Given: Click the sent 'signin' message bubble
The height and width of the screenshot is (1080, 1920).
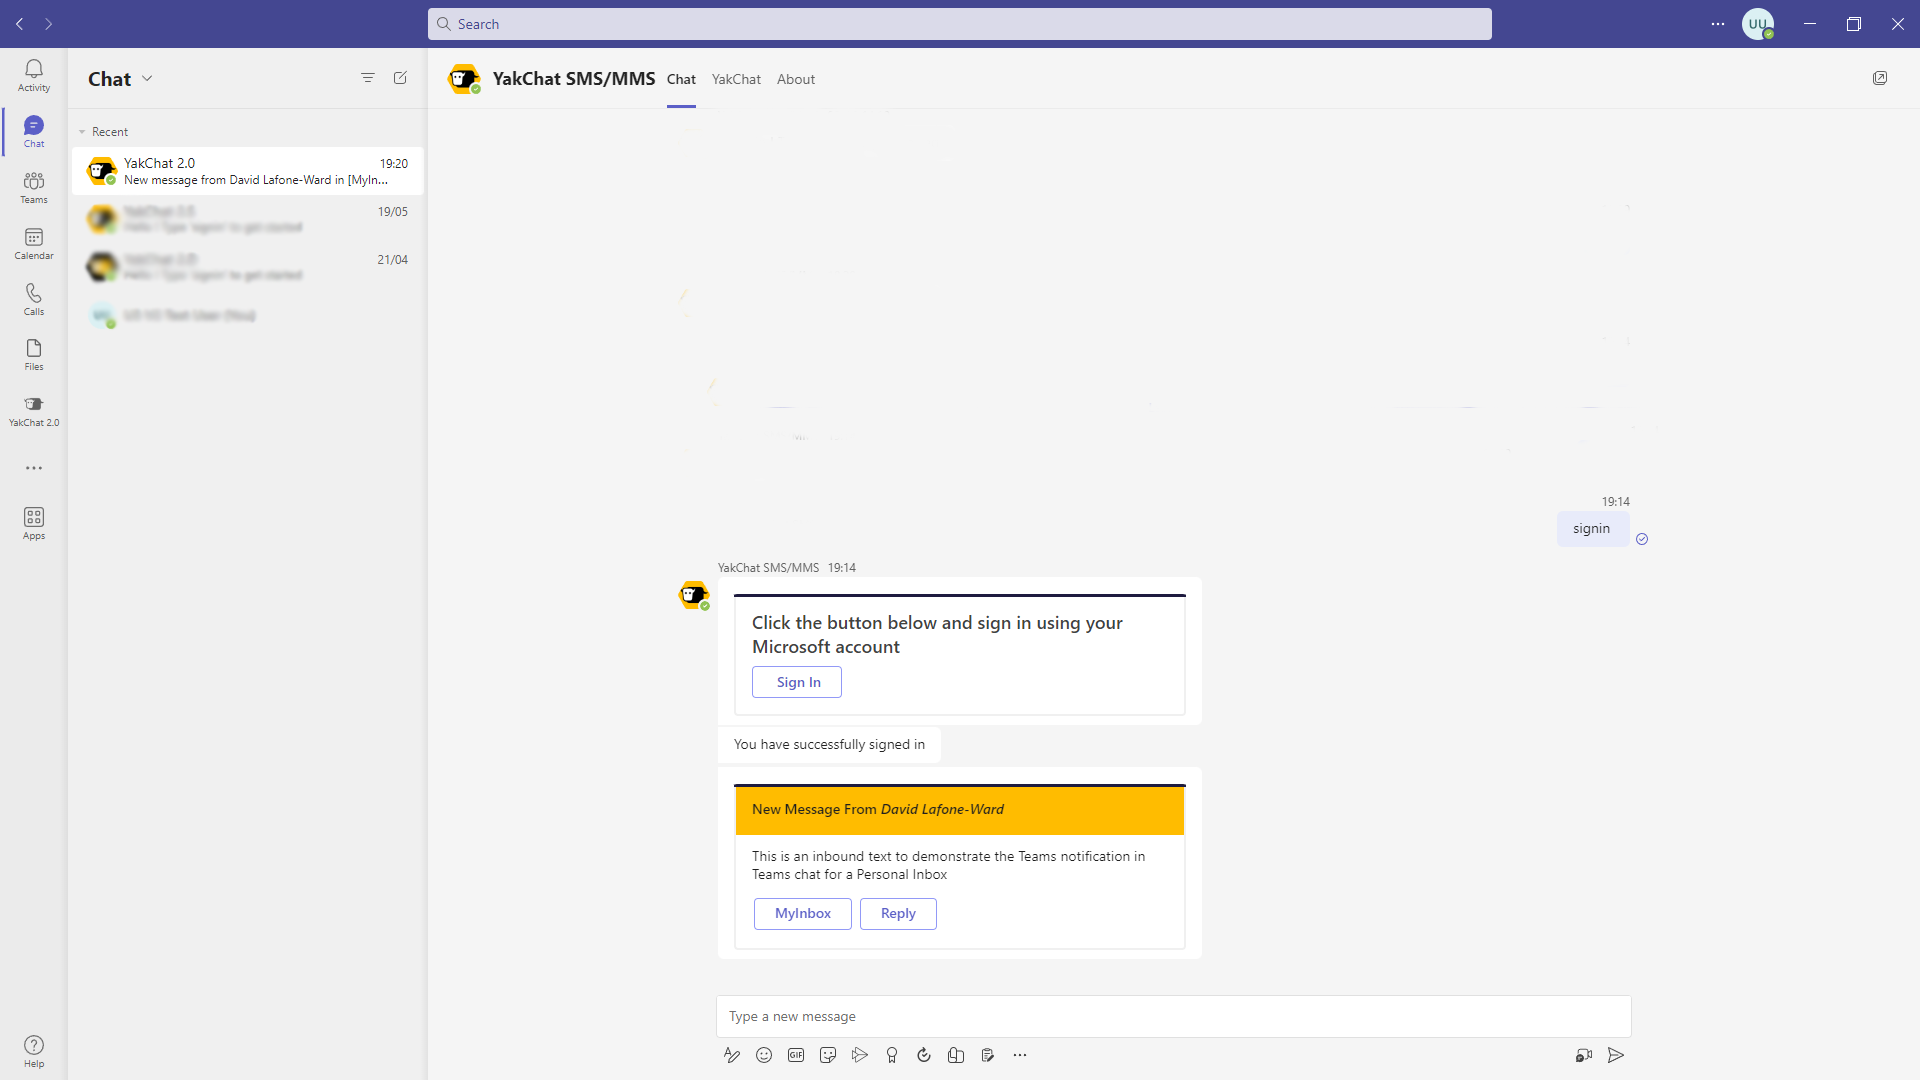Looking at the screenshot, I should click(x=1592, y=529).
